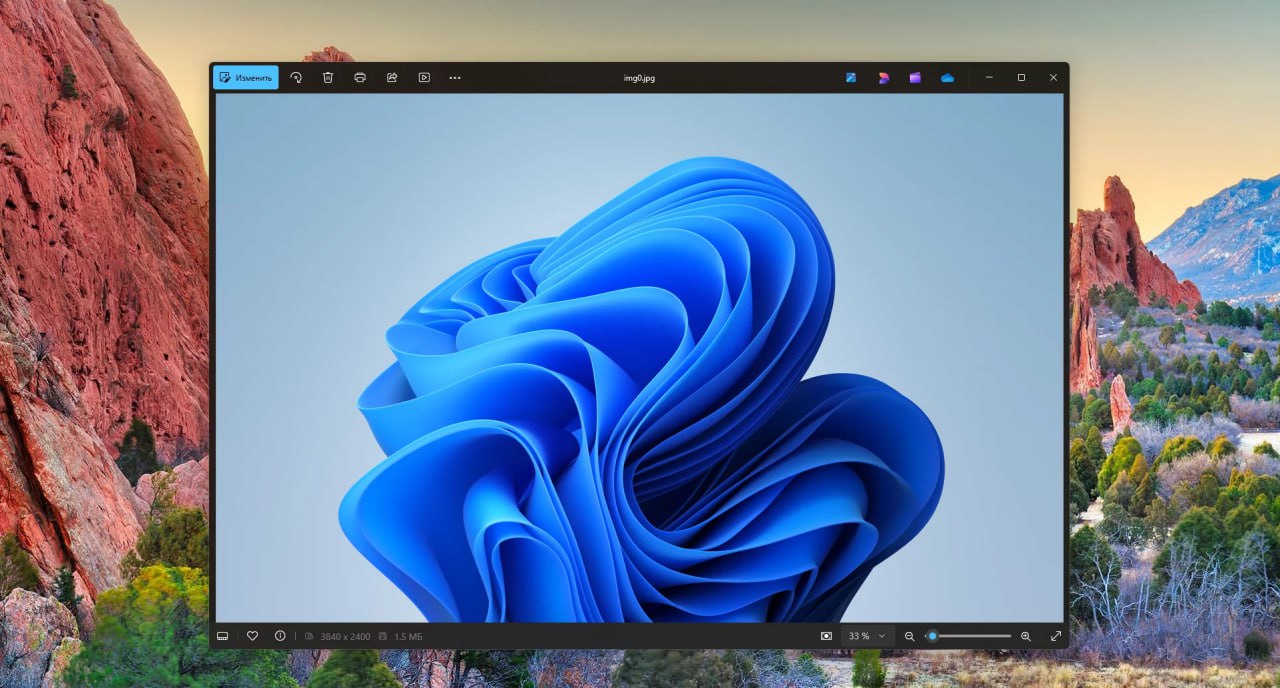Click the blue bloom image in viewer

640,400
